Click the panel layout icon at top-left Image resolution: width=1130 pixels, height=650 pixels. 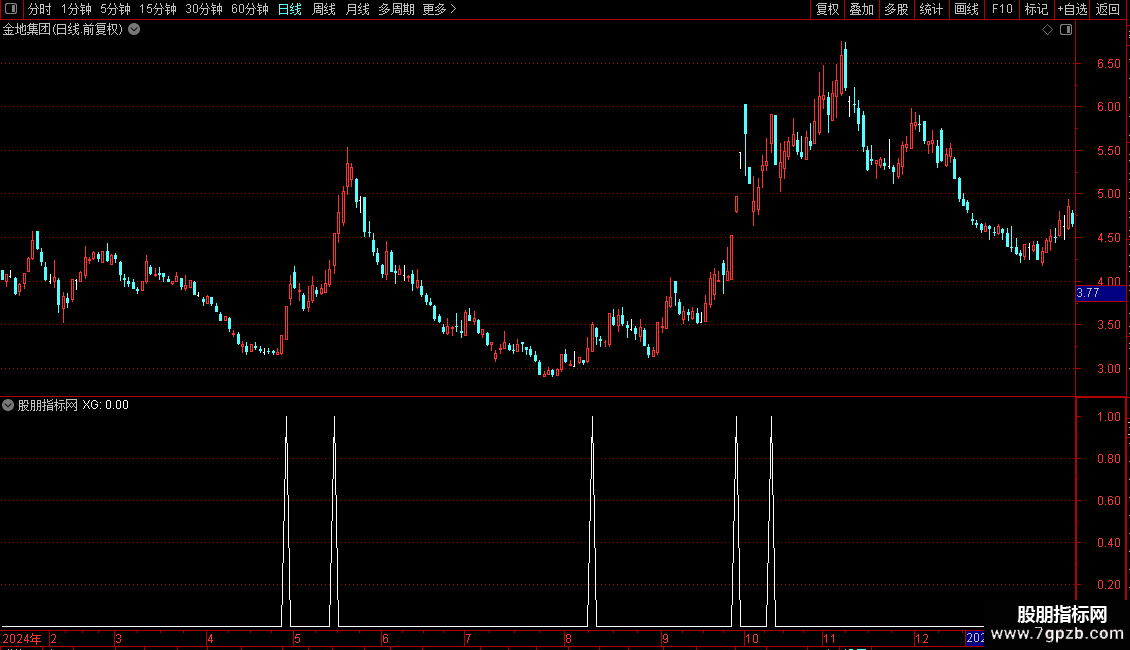(11, 9)
